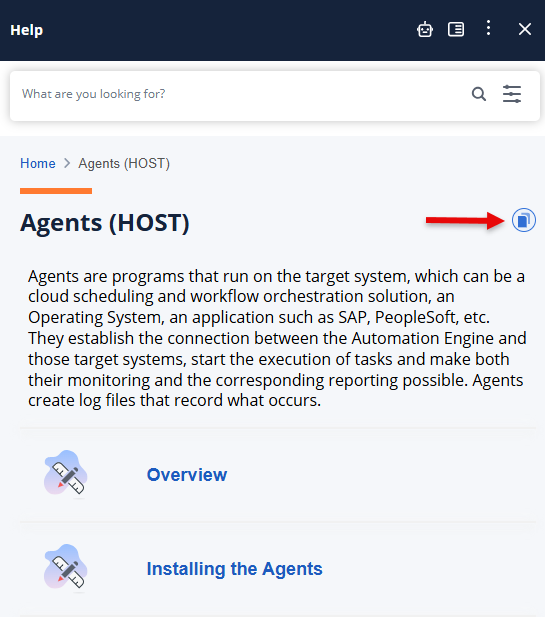The image size is (545, 617).
Task: Click the Help panel title
Action: (27, 30)
